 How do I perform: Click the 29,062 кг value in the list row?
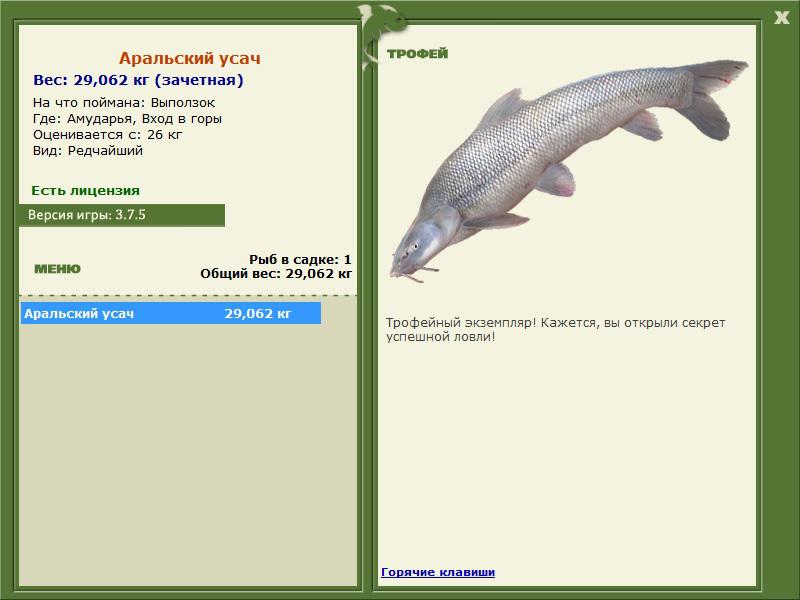(258, 313)
